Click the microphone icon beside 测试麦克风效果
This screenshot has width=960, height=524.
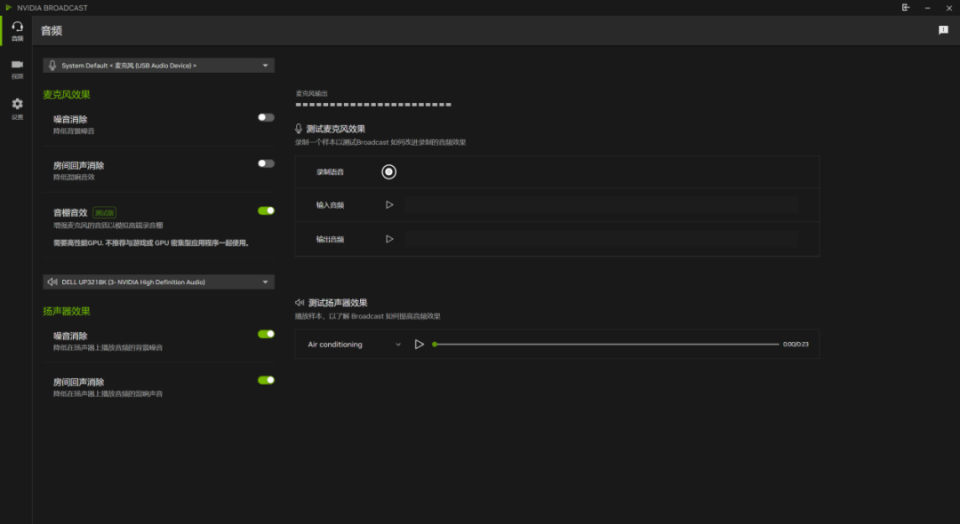(299, 129)
